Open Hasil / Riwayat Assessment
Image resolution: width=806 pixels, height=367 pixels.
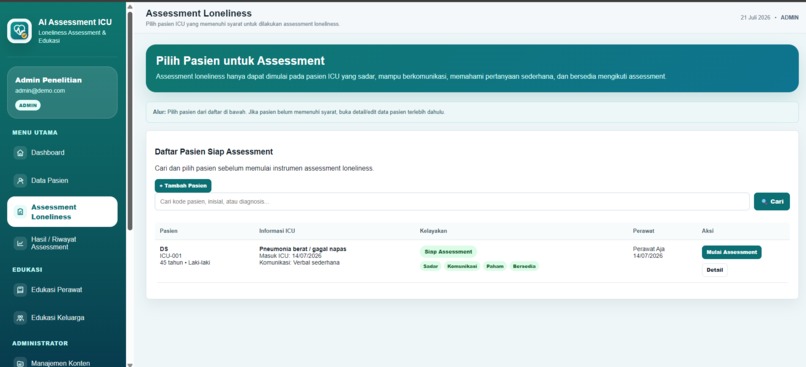coord(62,243)
